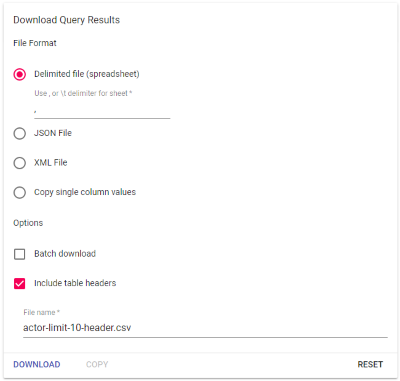Click the 'Batch download' text label
The image size is (400, 381).
click(65, 254)
